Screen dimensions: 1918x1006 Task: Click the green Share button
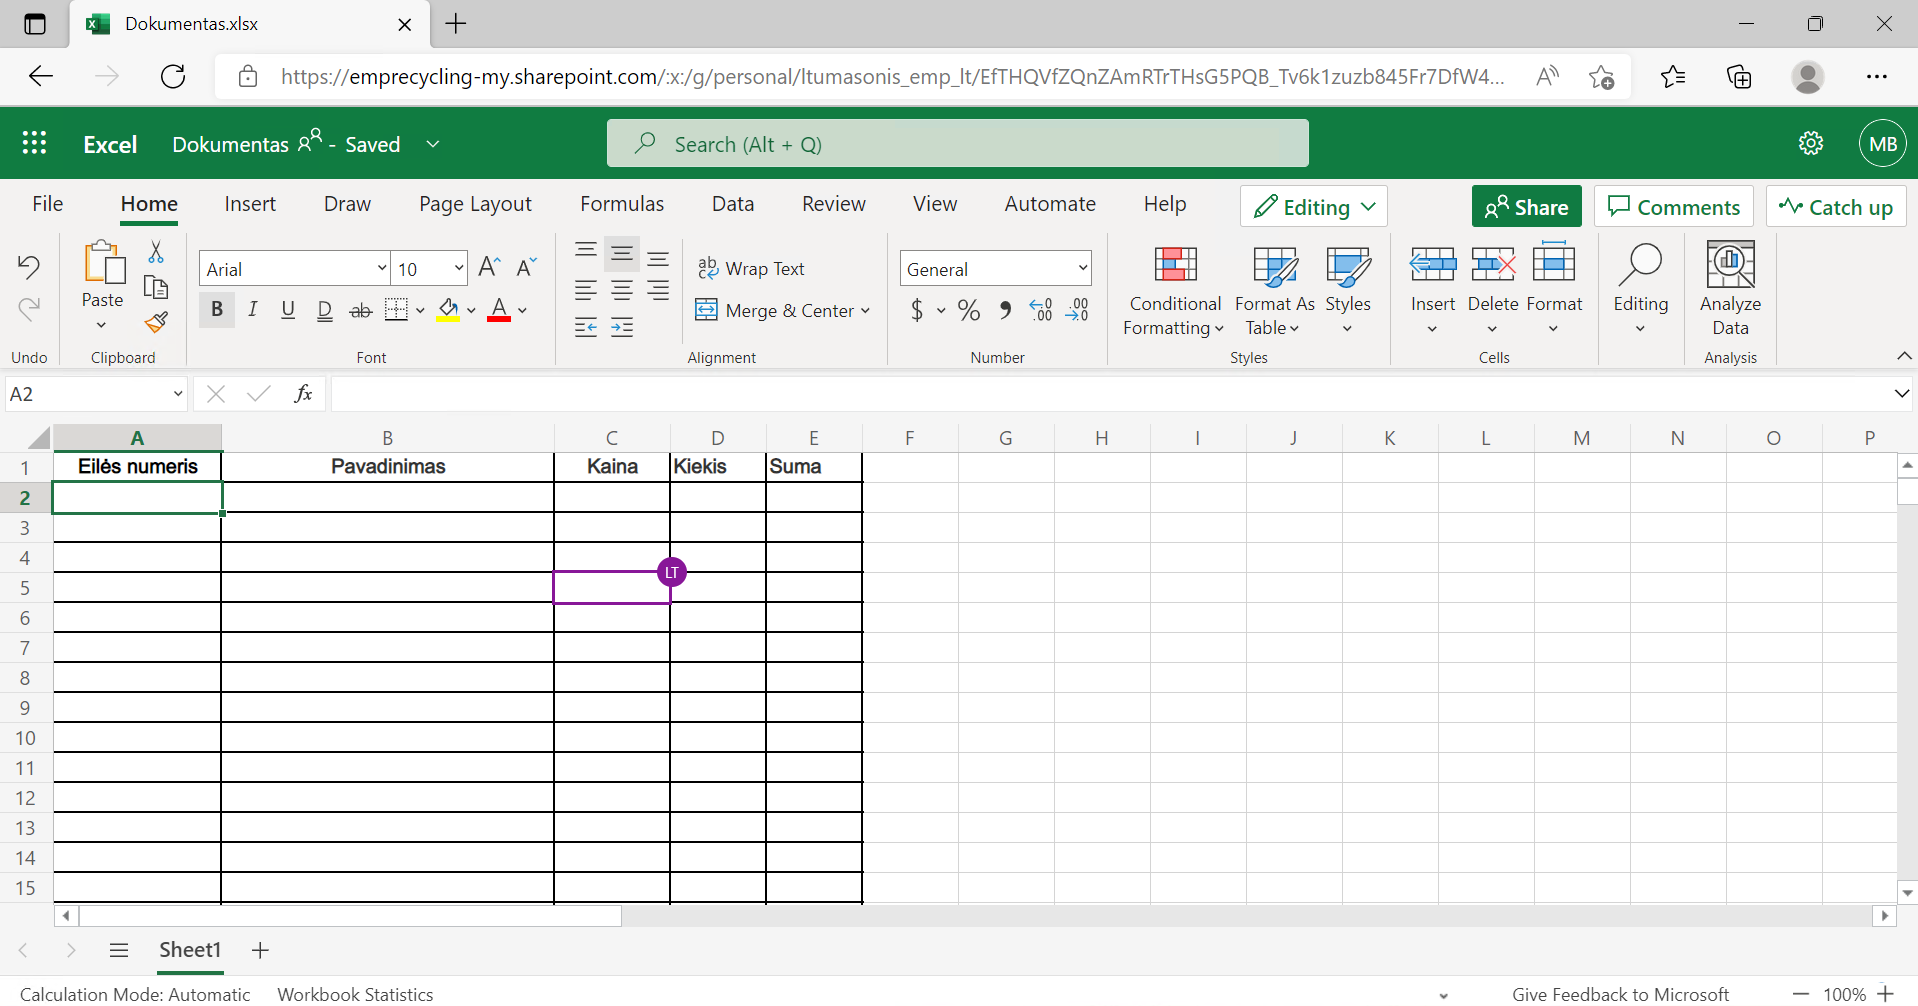(1526, 207)
